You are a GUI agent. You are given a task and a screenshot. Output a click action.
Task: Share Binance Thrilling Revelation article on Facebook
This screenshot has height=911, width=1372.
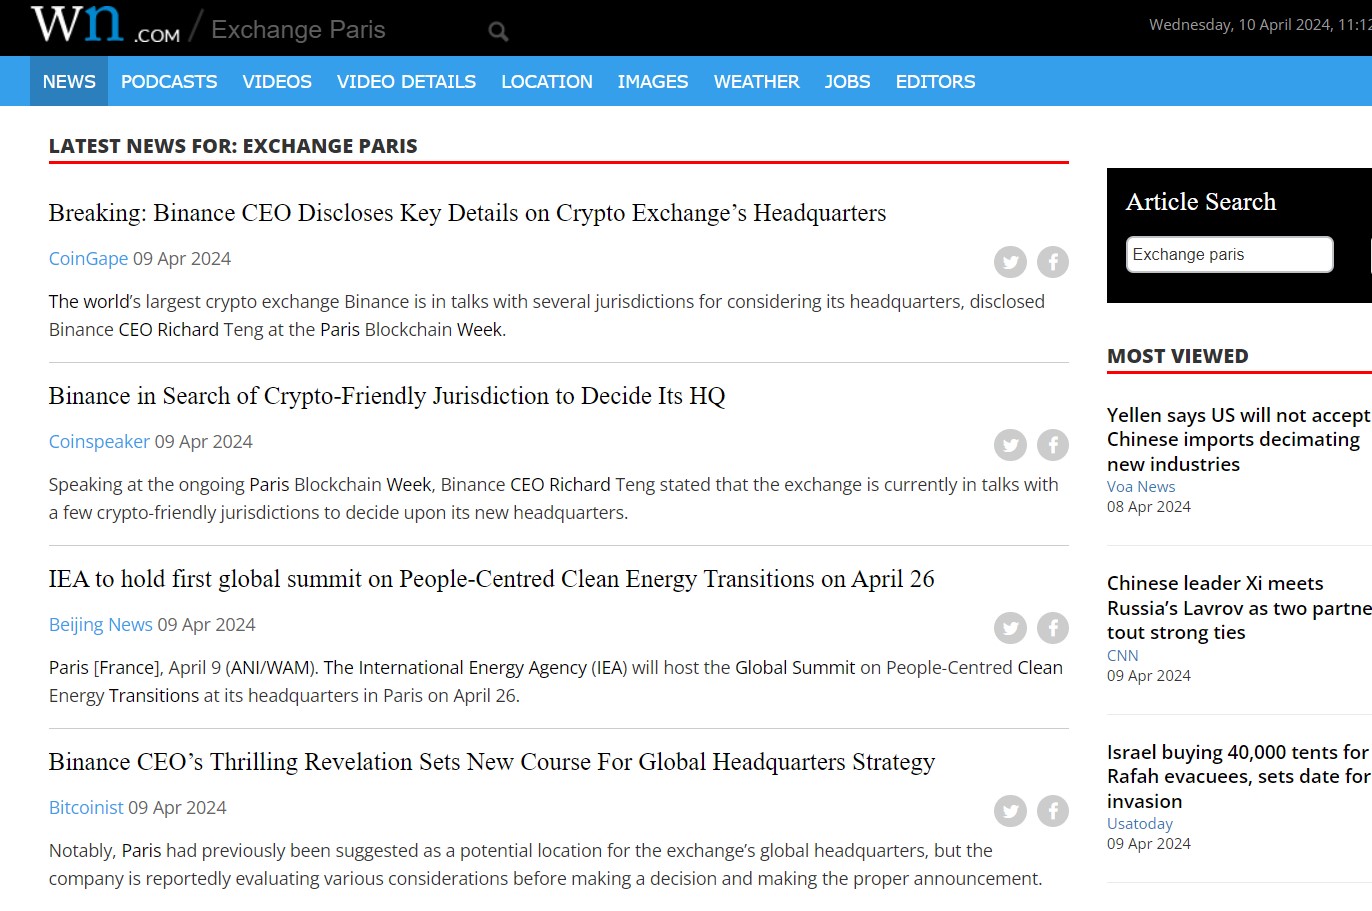coord(1053,811)
